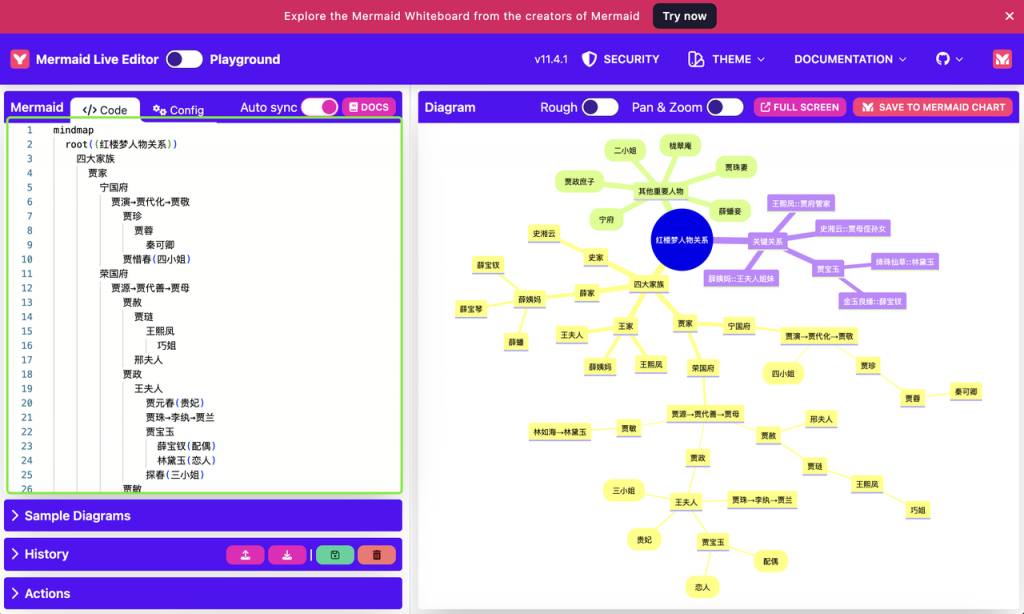Image resolution: width=1024 pixels, height=614 pixels.
Task: Click code line '巧姐' in editor
Action: coord(167,346)
